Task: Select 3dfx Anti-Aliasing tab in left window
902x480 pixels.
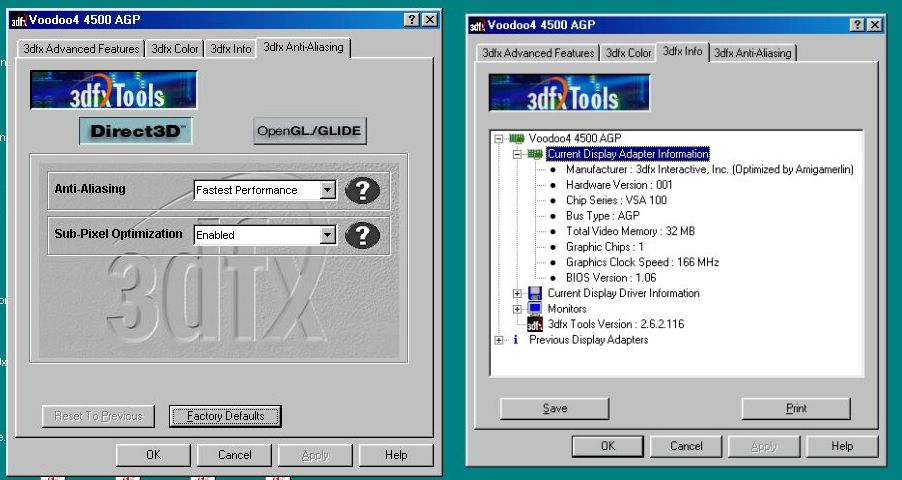Action: (x=303, y=47)
